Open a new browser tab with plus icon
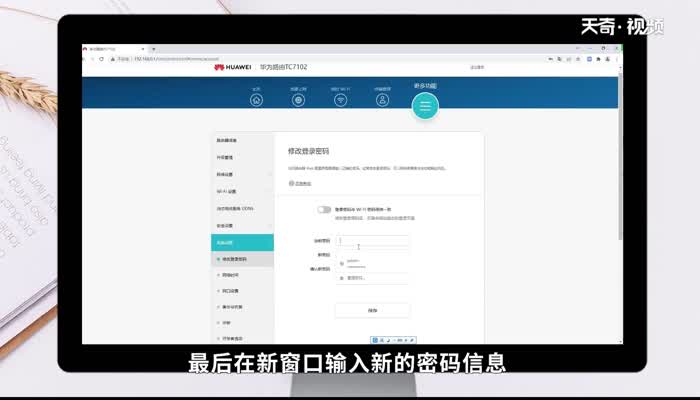The height and width of the screenshot is (400, 700). coord(154,49)
